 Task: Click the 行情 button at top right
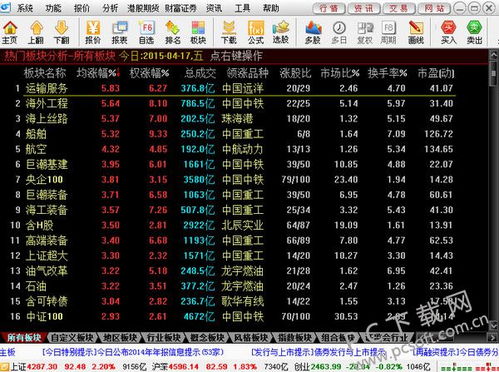point(329,8)
